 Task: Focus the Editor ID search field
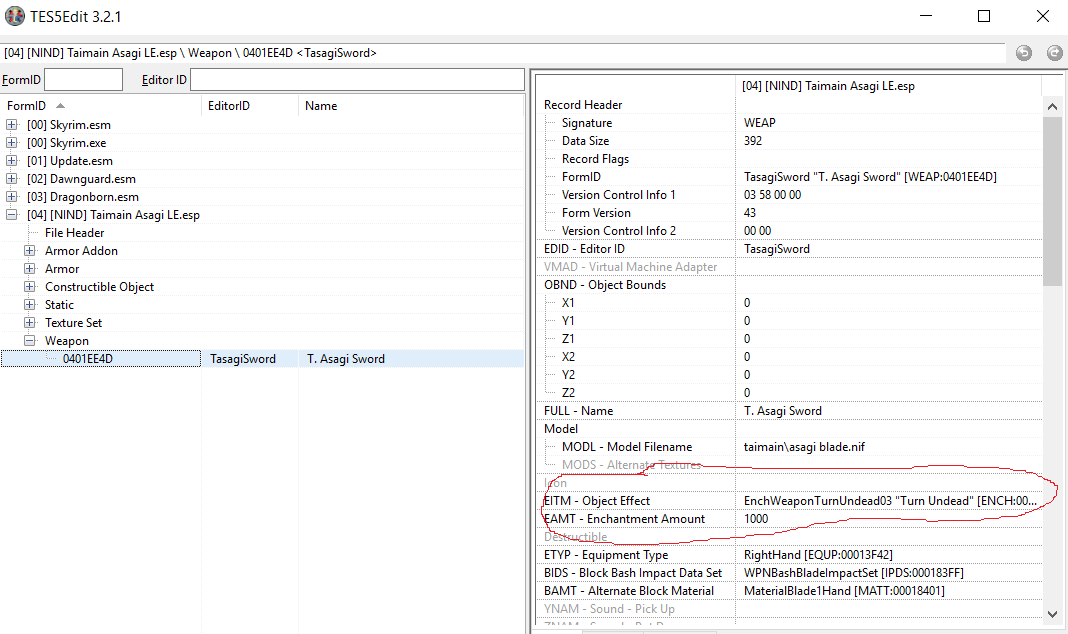click(357, 80)
